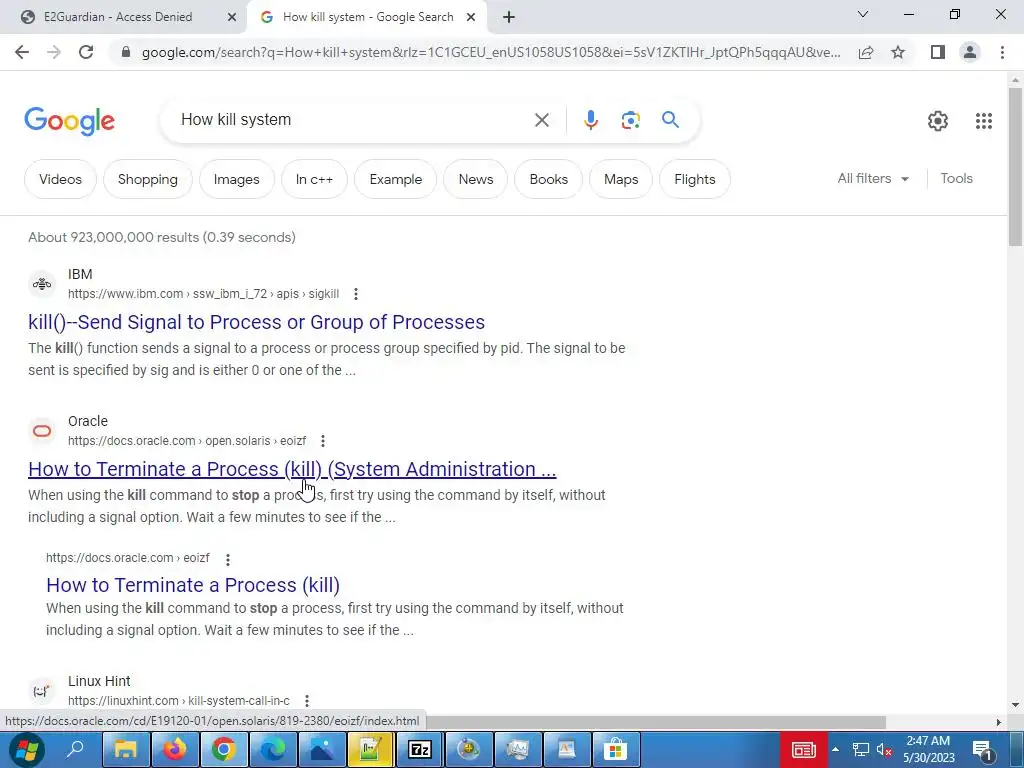This screenshot has height=768, width=1024.
Task: Filter results by Flights
Action: click(695, 179)
